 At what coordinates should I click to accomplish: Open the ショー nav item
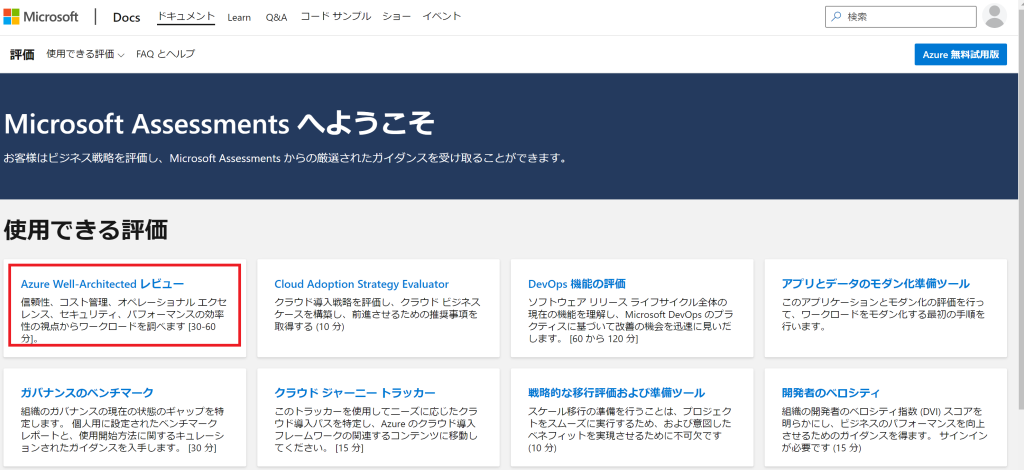point(396,16)
